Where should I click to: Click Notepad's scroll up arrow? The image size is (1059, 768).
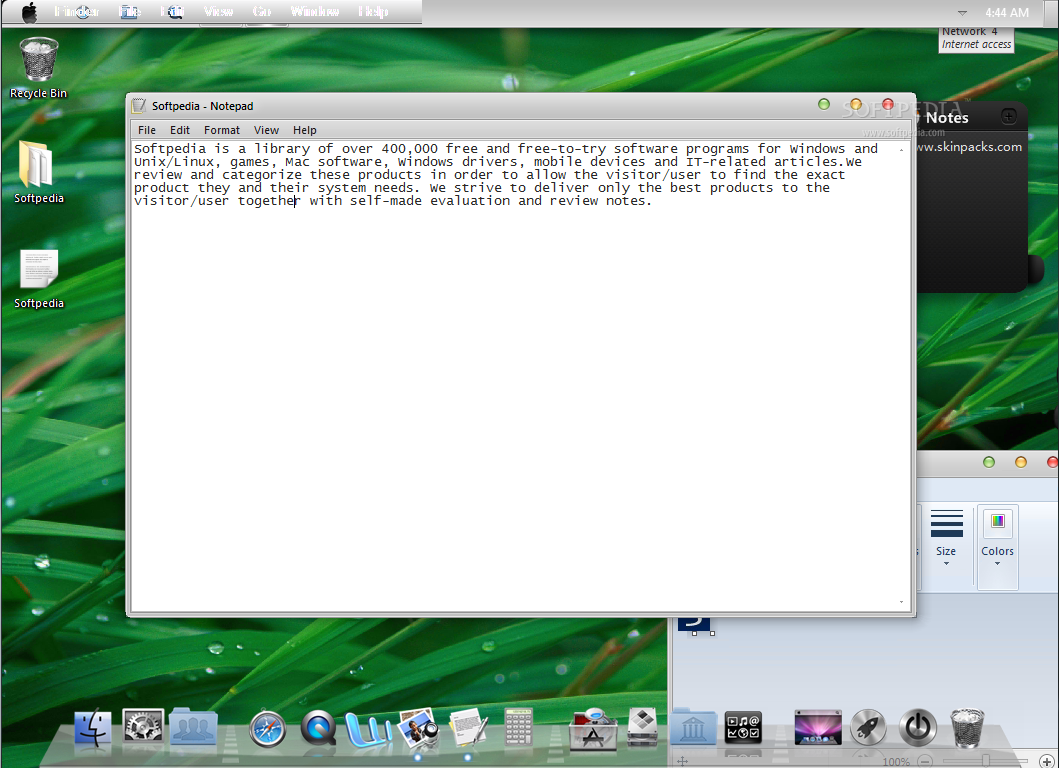coord(902,150)
